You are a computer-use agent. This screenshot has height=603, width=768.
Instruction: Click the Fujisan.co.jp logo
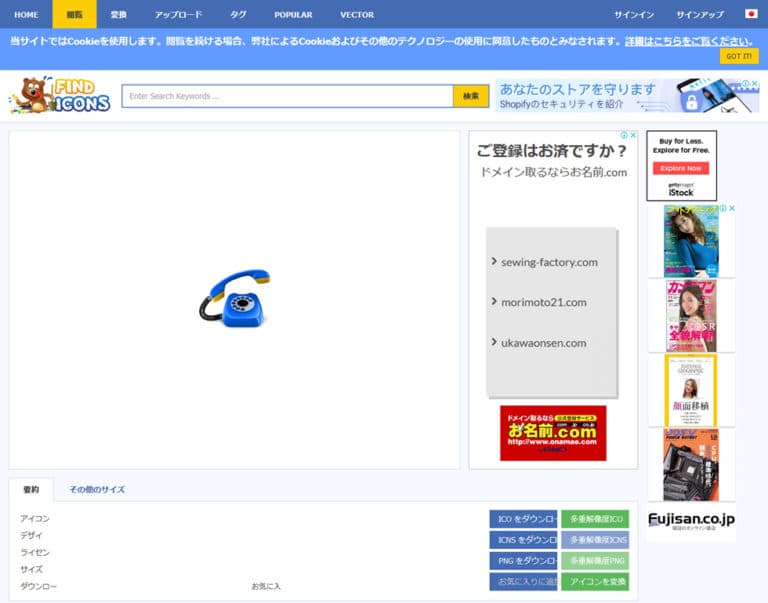(x=691, y=521)
